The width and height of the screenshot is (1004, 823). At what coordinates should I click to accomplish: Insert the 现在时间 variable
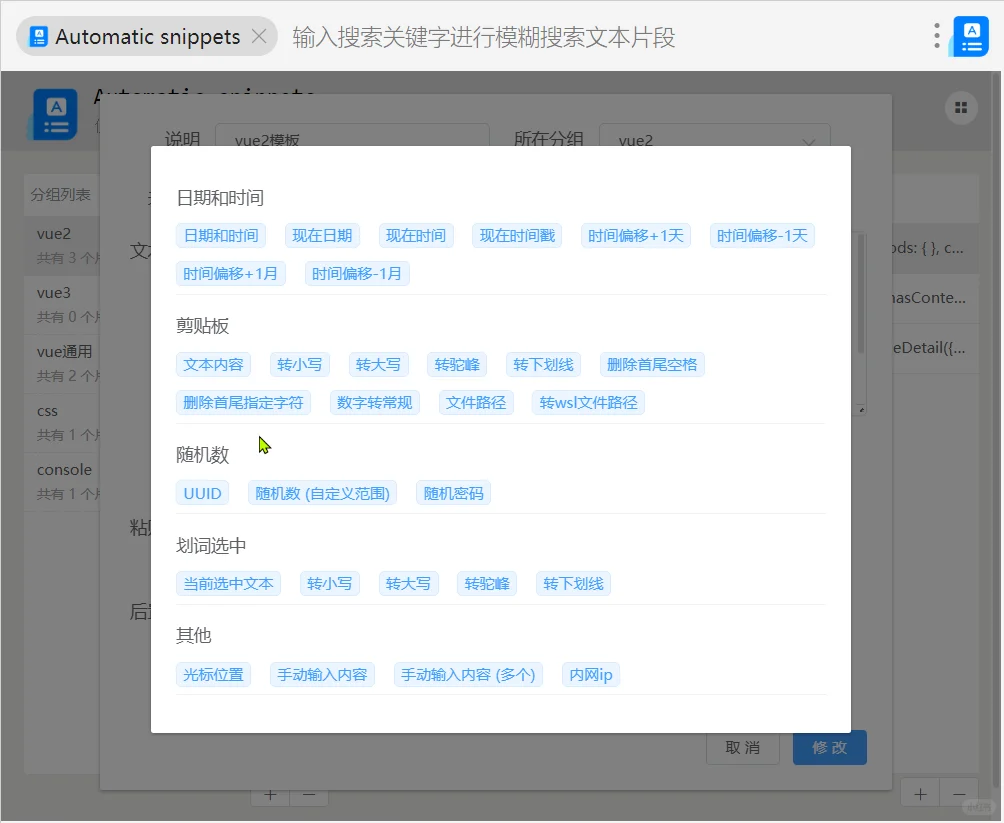416,236
